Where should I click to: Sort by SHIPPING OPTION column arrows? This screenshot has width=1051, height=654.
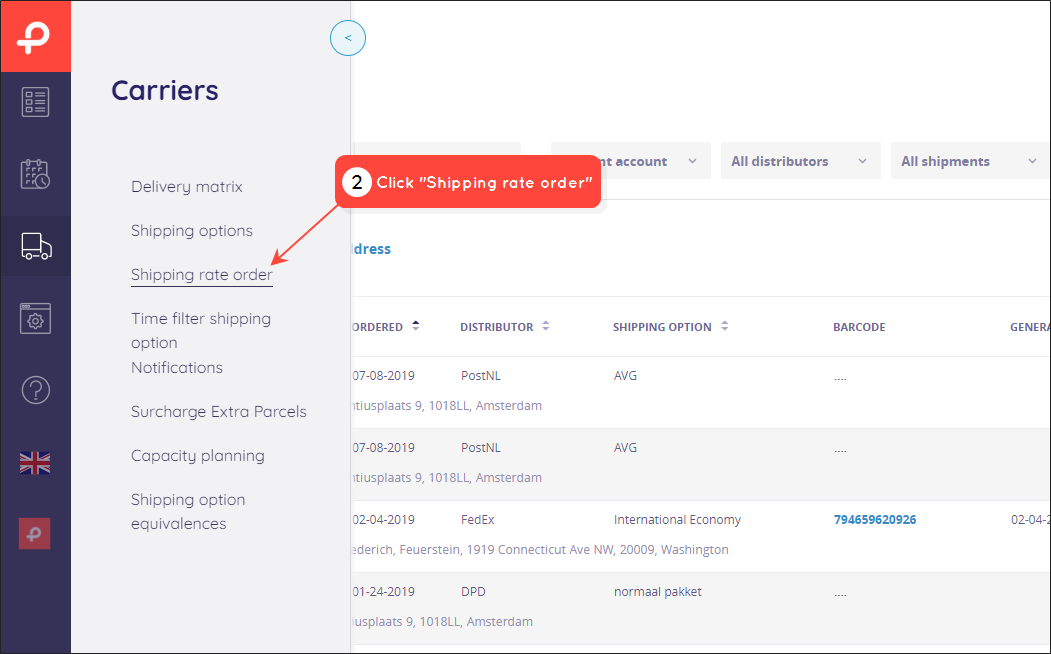click(725, 326)
